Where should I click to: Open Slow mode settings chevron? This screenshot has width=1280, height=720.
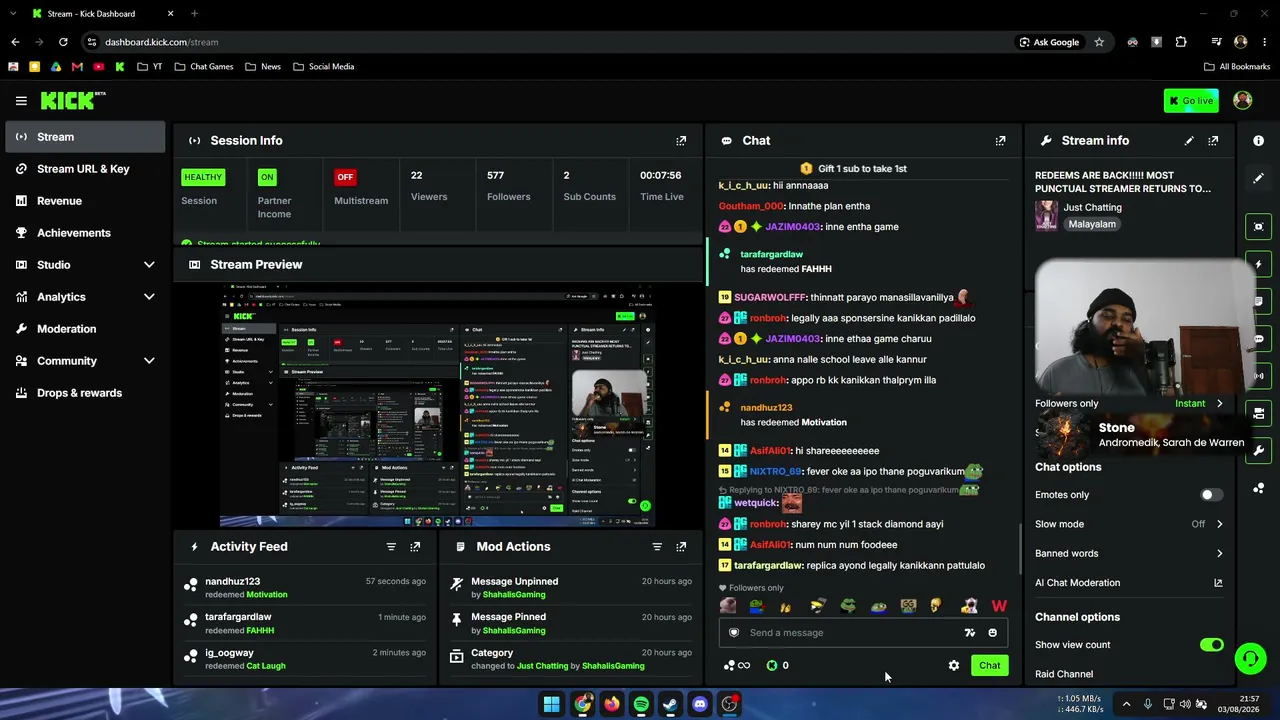pos(1219,524)
